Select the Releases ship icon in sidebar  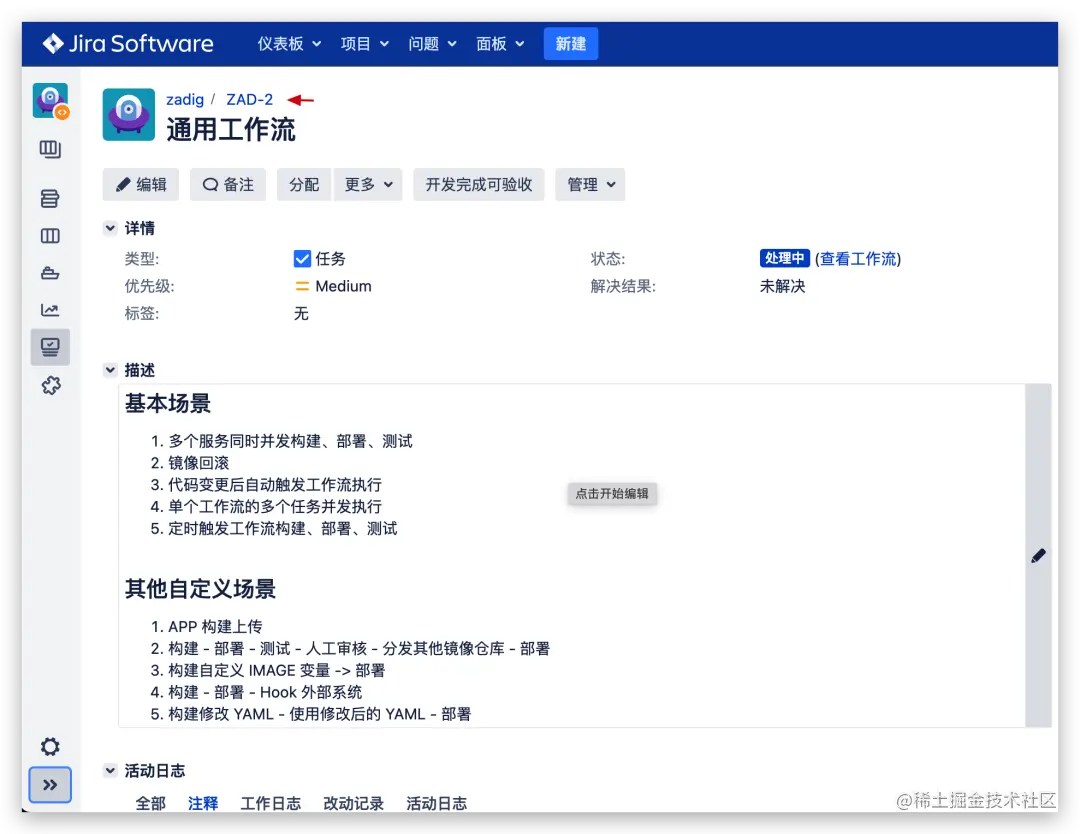[x=50, y=272]
